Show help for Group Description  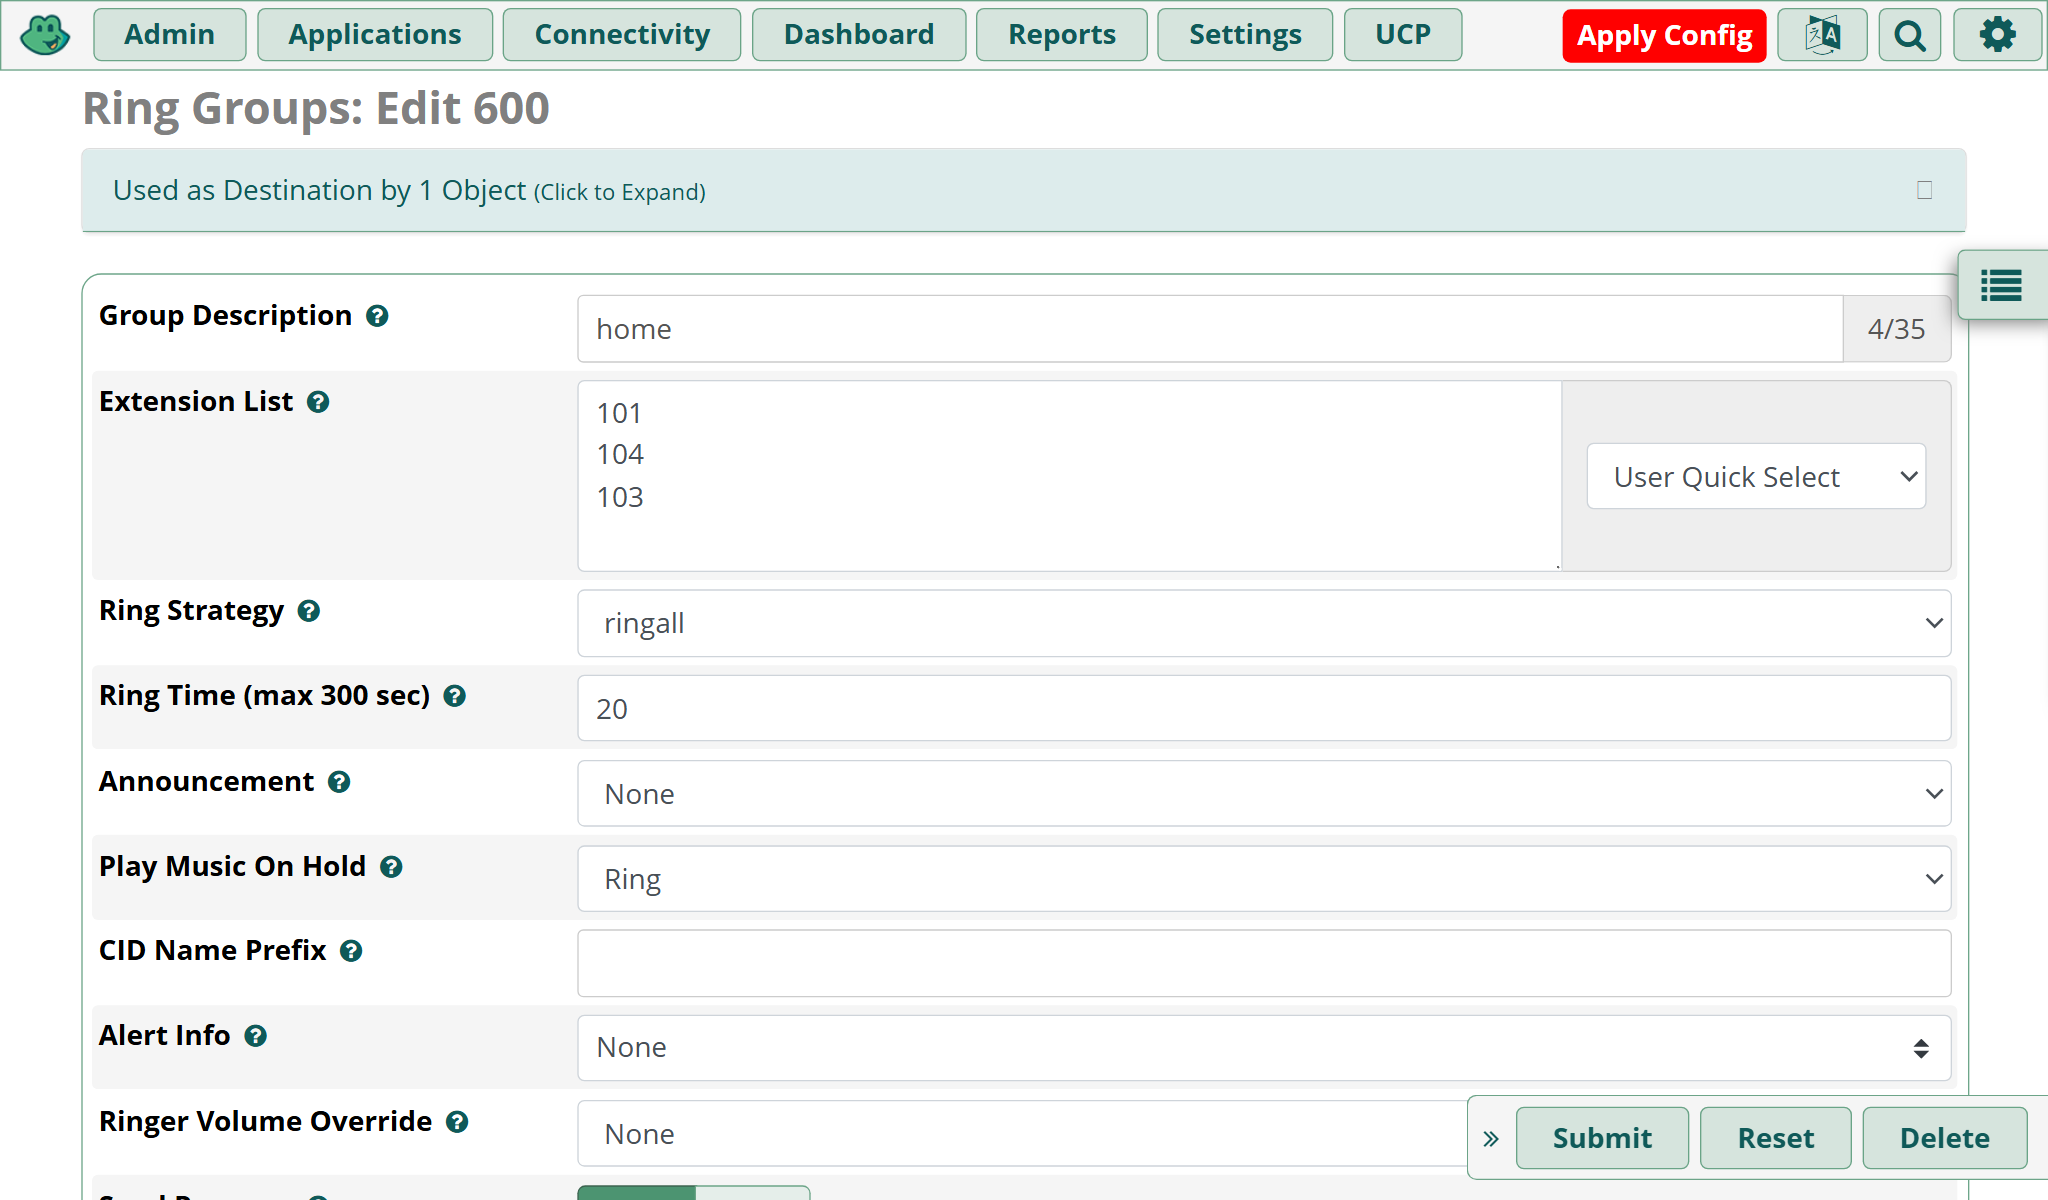click(x=377, y=316)
